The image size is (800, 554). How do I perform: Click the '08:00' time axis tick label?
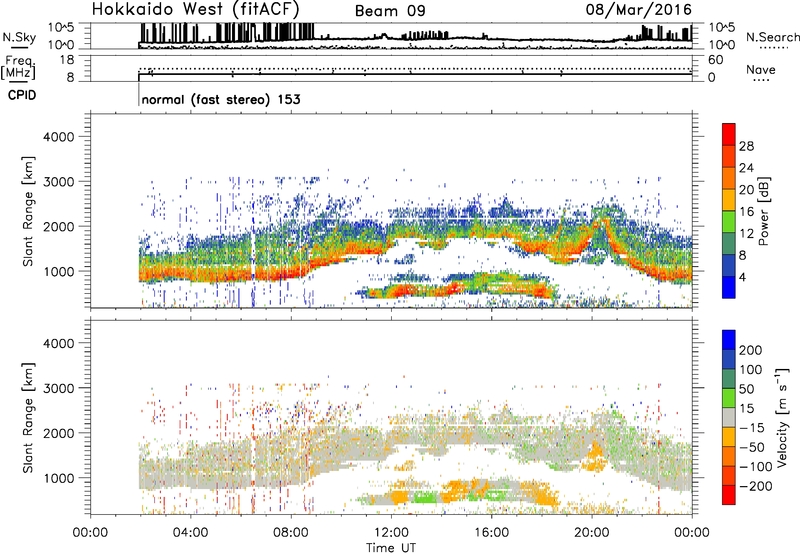(x=291, y=533)
